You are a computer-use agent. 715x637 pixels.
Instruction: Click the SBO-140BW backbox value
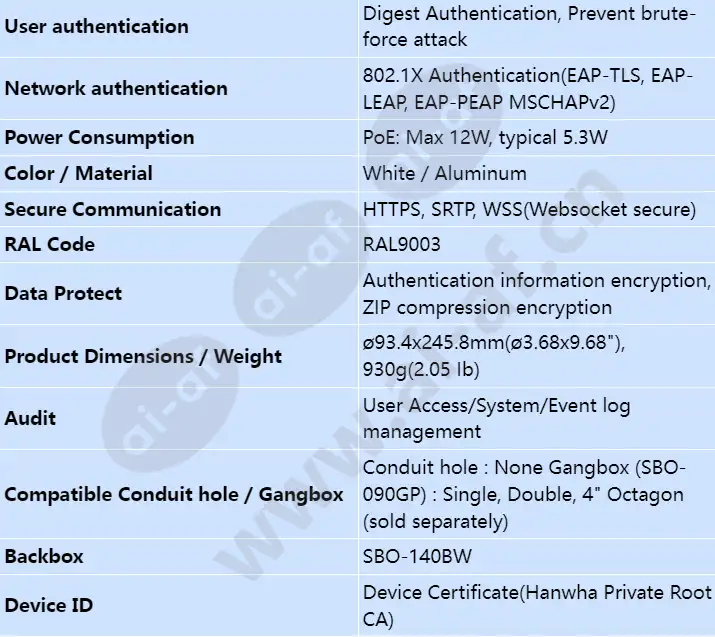pyautogui.click(x=417, y=556)
